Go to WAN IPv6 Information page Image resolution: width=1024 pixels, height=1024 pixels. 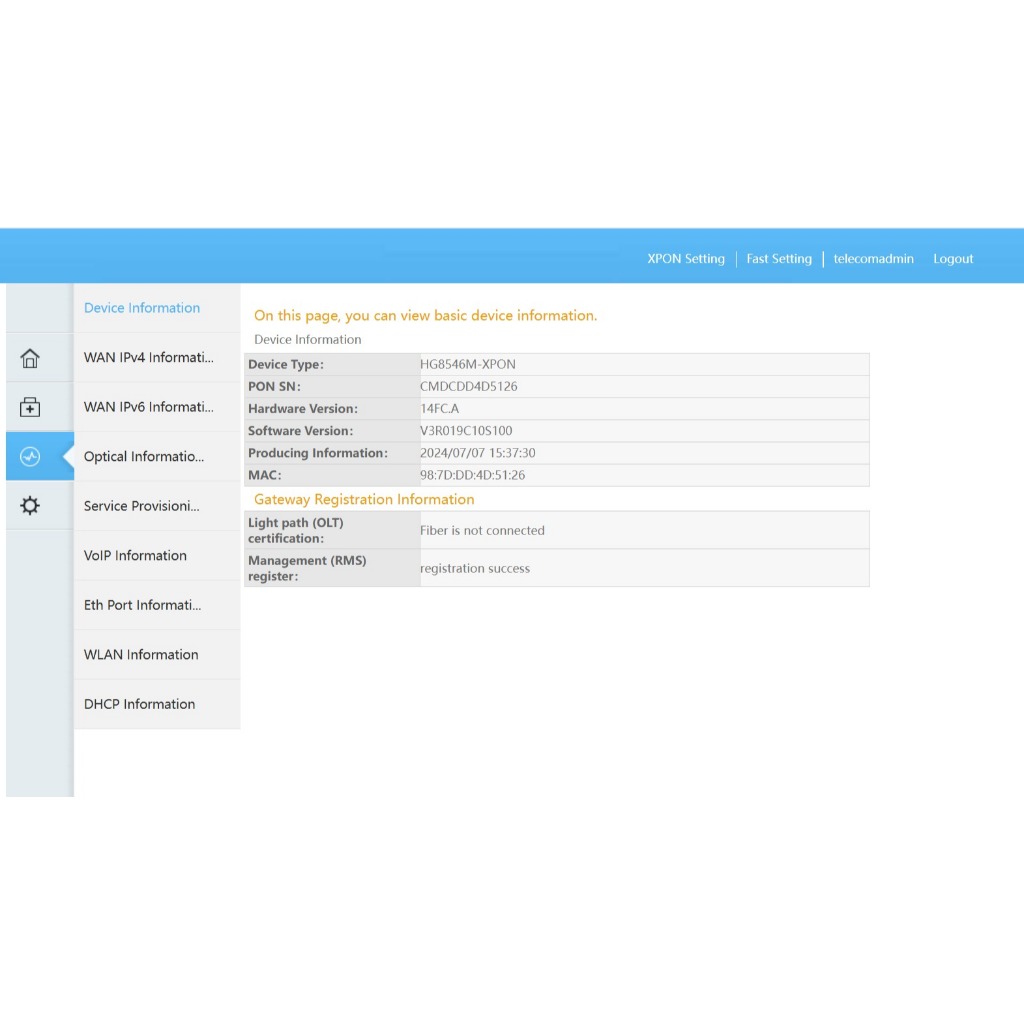(x=149, y=407)
